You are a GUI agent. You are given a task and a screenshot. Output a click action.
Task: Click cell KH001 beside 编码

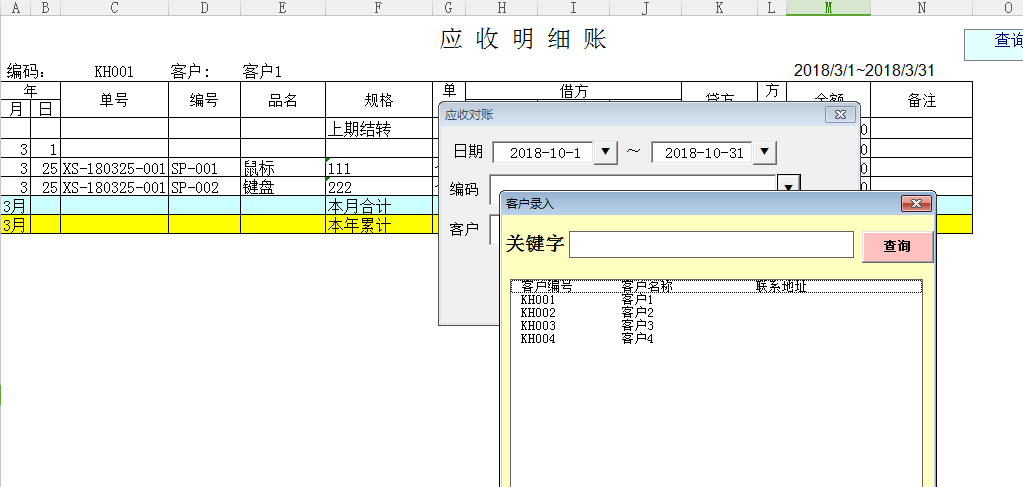114,71
